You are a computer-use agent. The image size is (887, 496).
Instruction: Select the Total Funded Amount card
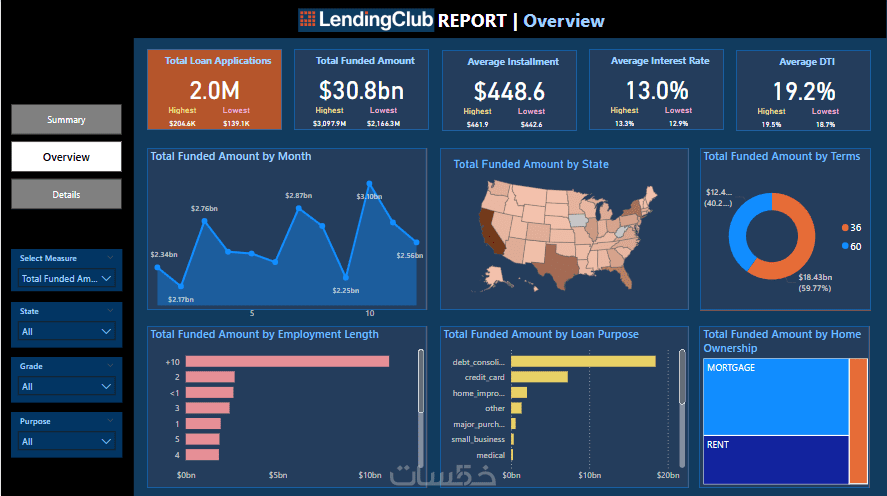pos(361,89)
